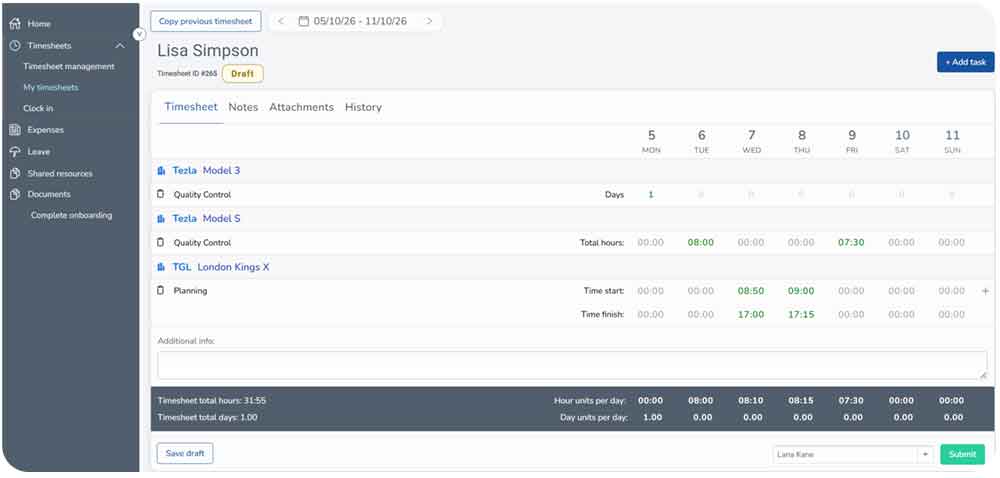Click Timesheet total hours: 31:55 text
The width and height of the screenshot is (1000, 478).
pyautogui.click(x=212, y=401)
